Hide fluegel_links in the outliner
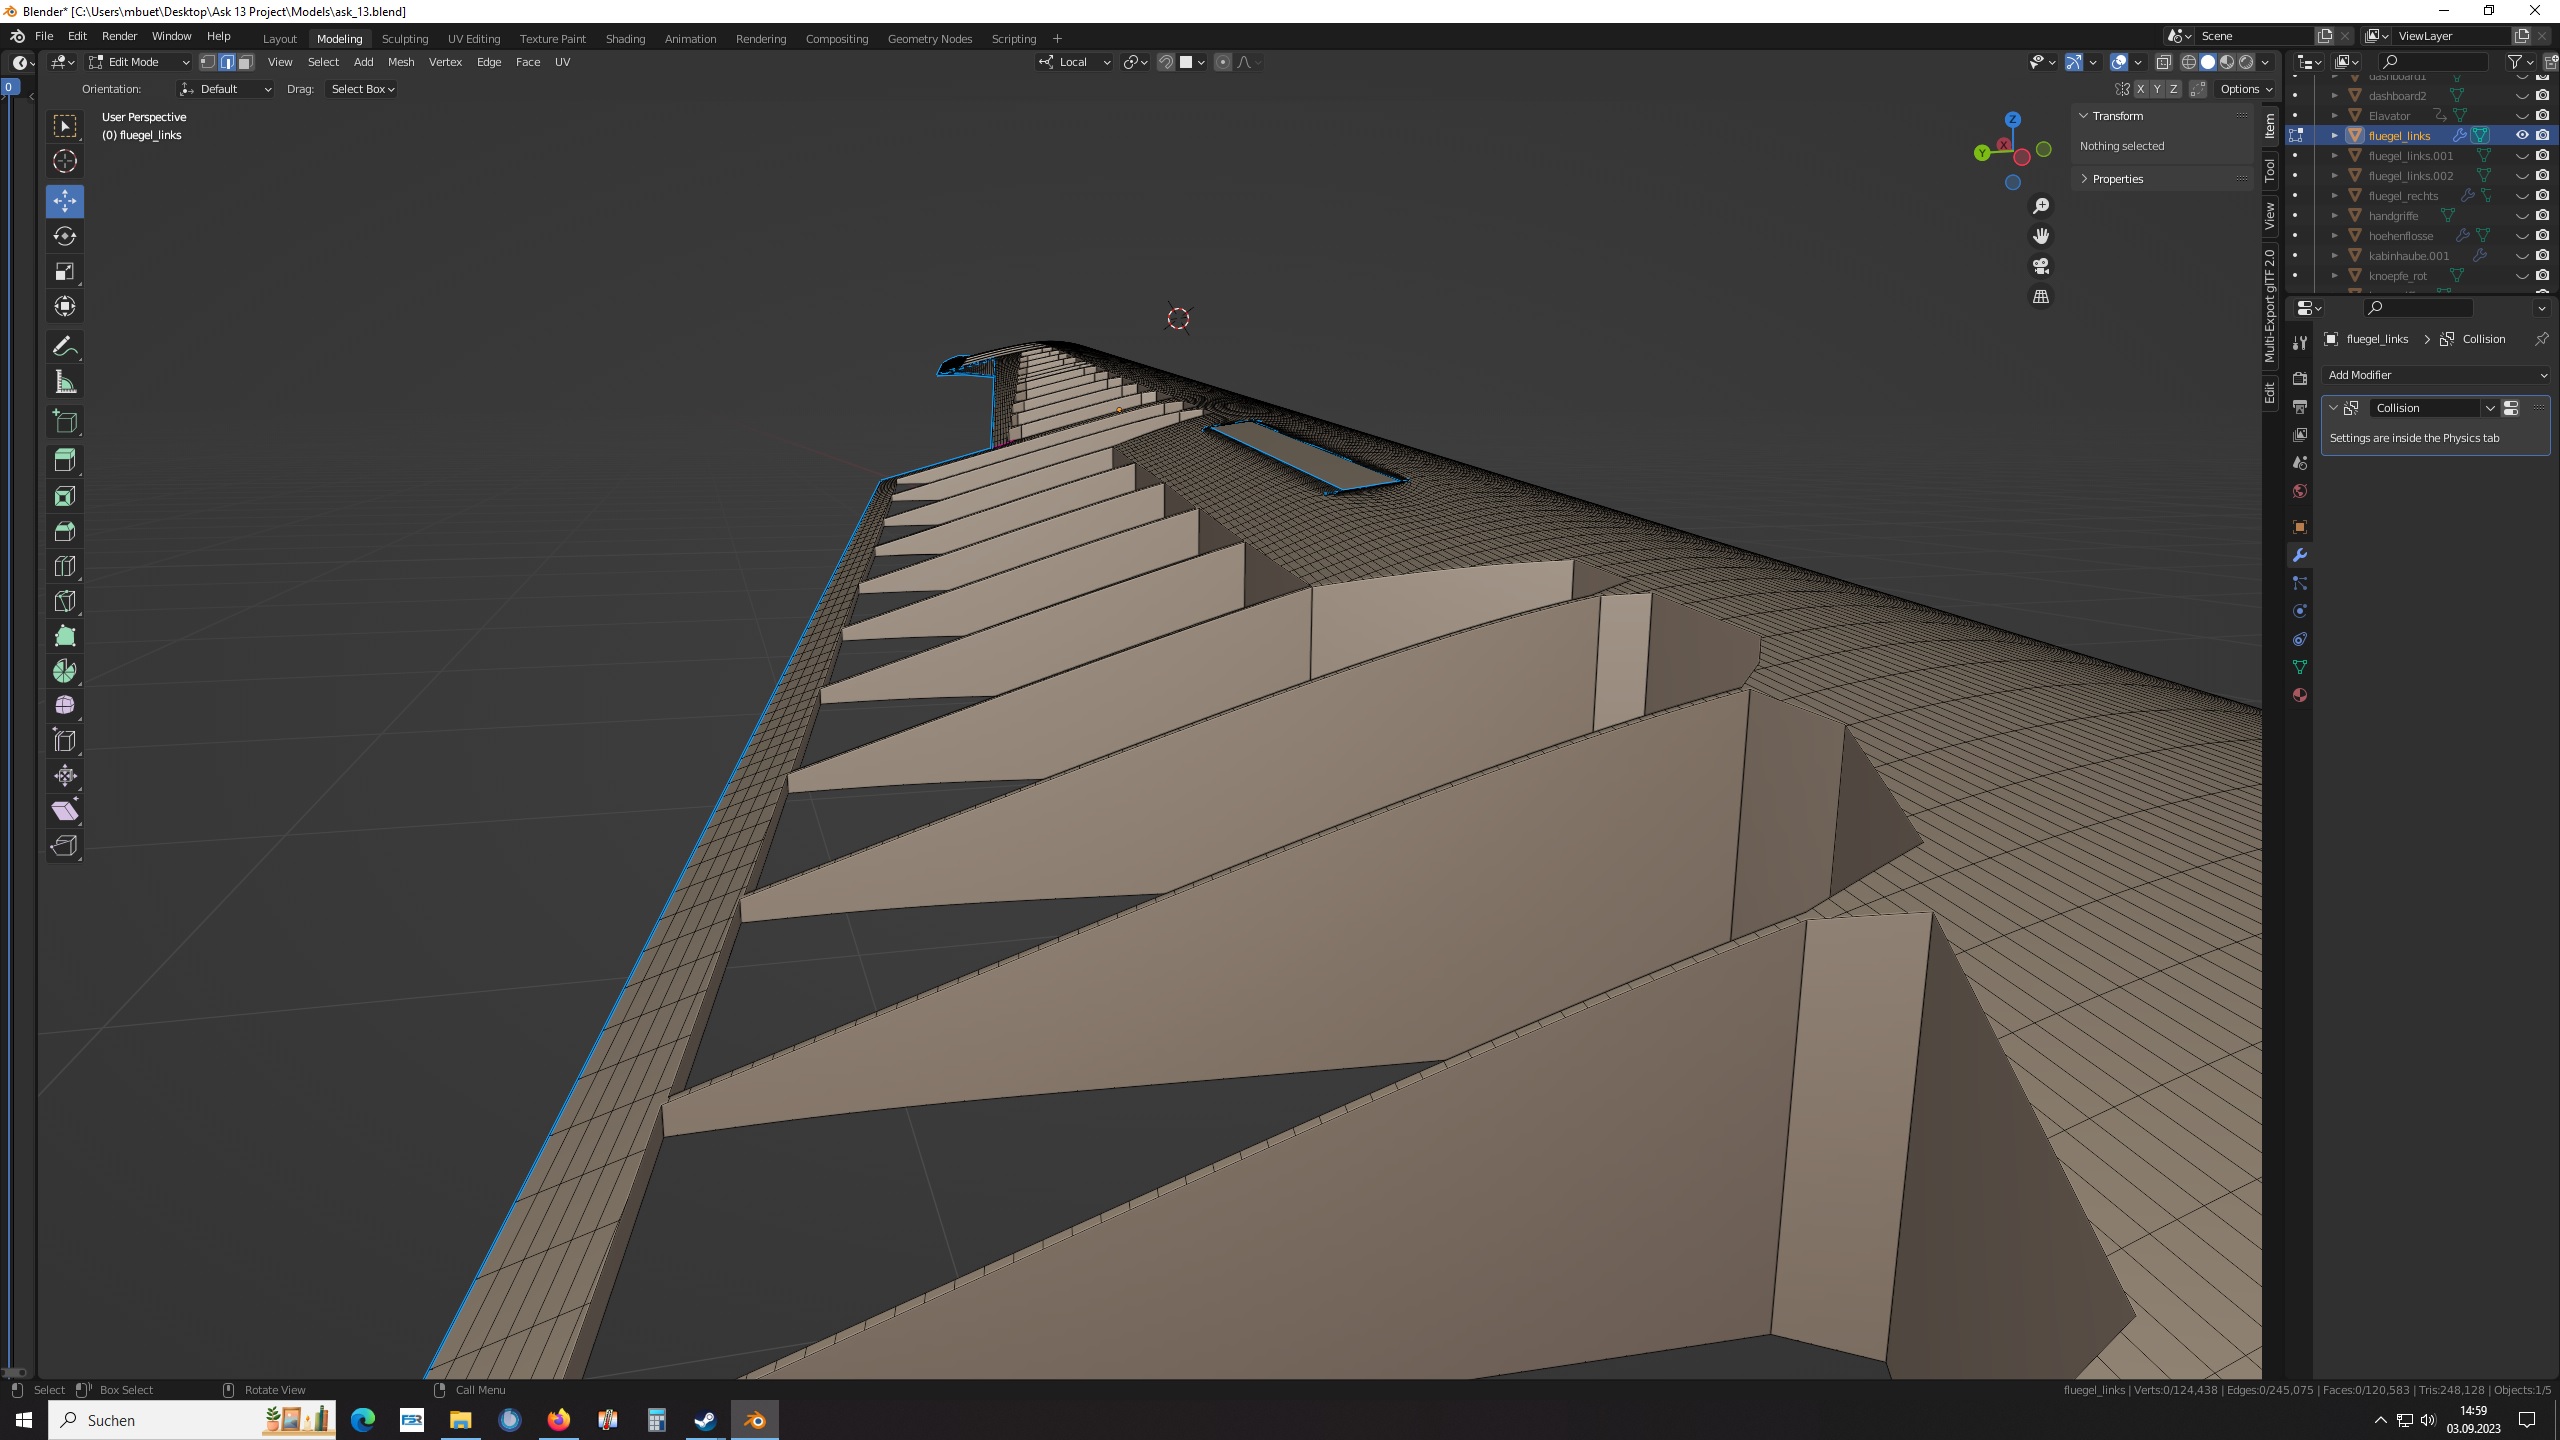The height and width of the screenshot is (1440, 2560). click(2522, 135)
